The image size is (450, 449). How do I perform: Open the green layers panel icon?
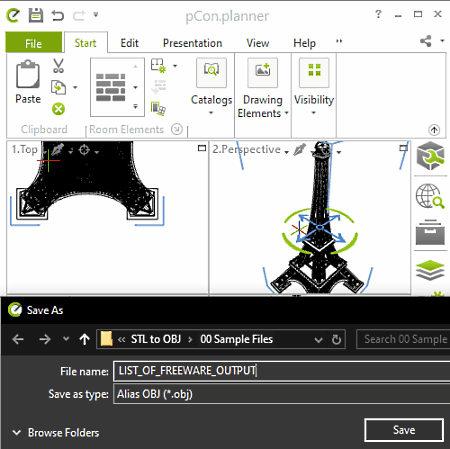[x=430, y=270]
